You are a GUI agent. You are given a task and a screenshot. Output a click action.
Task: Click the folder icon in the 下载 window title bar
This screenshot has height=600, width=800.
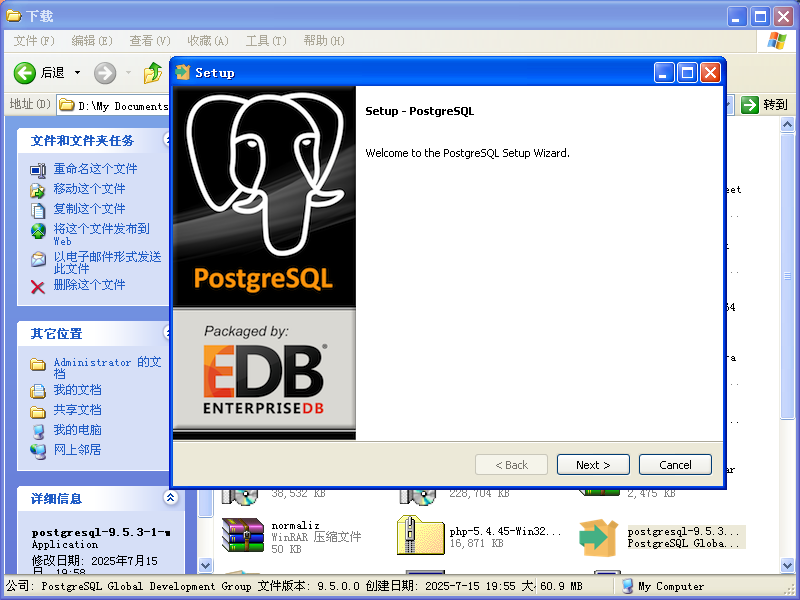[x=14, y=16]
